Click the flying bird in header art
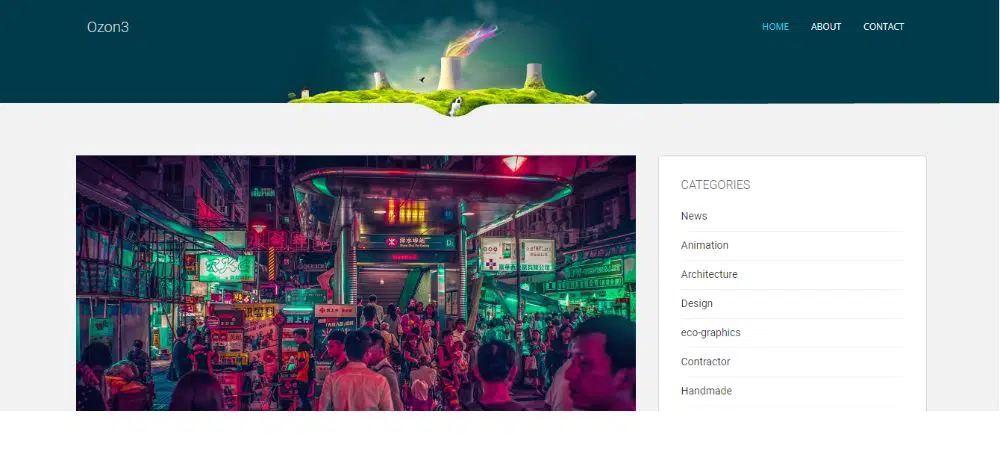 click(422, 78)
